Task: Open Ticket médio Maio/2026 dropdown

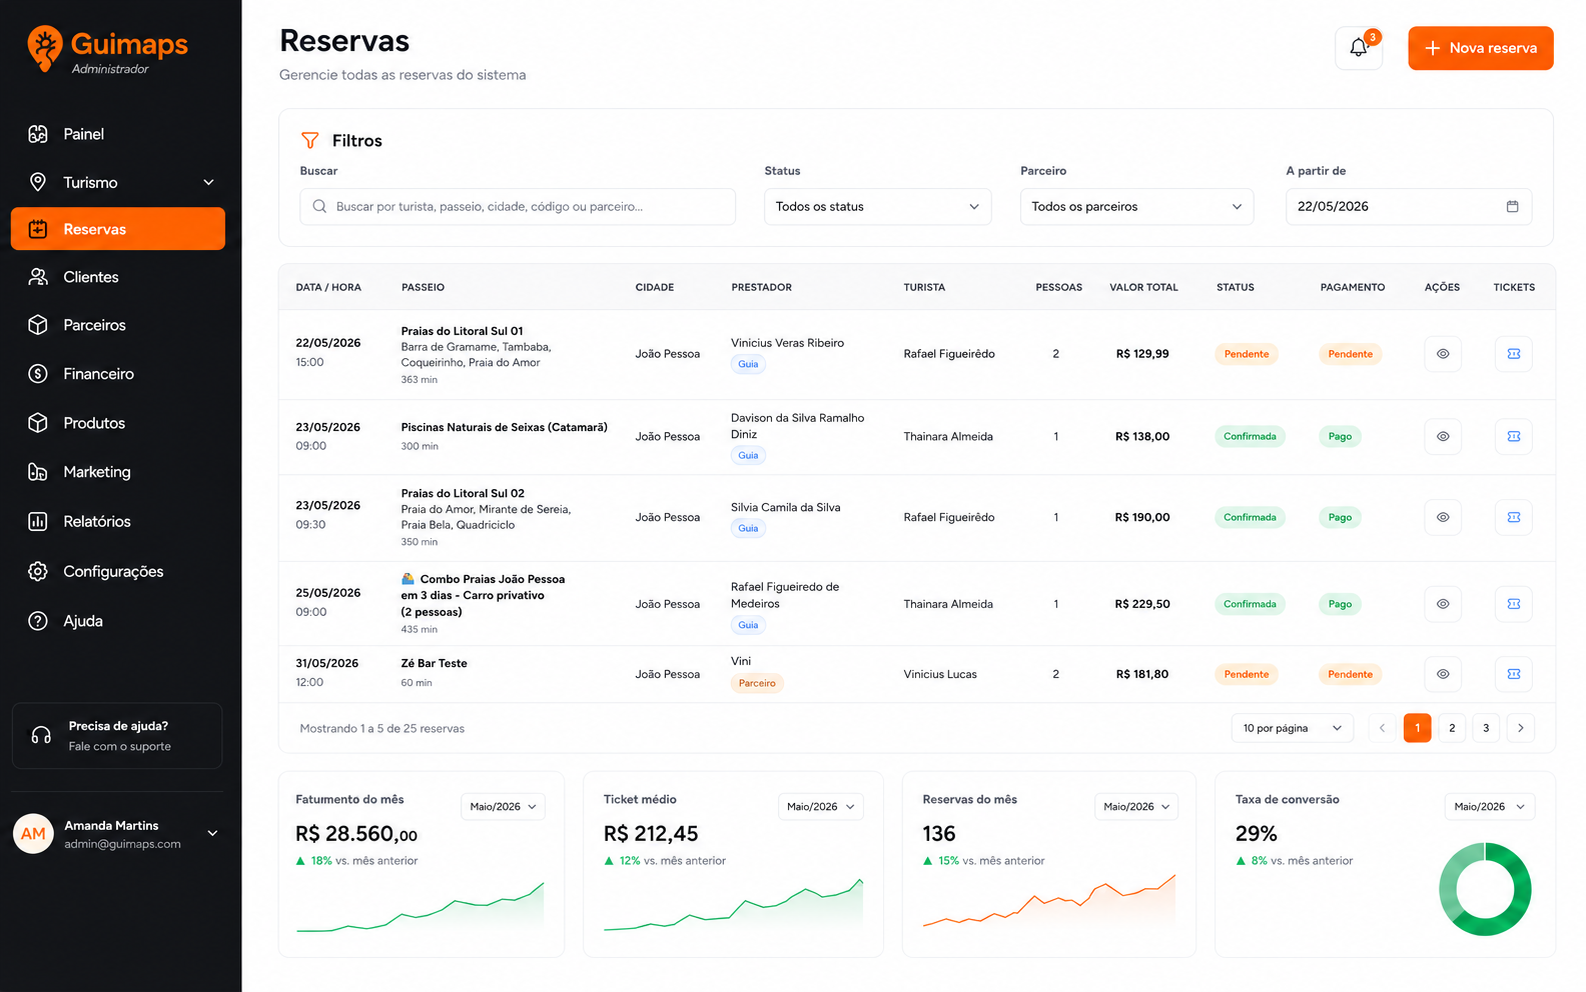Action: point(820,807)
